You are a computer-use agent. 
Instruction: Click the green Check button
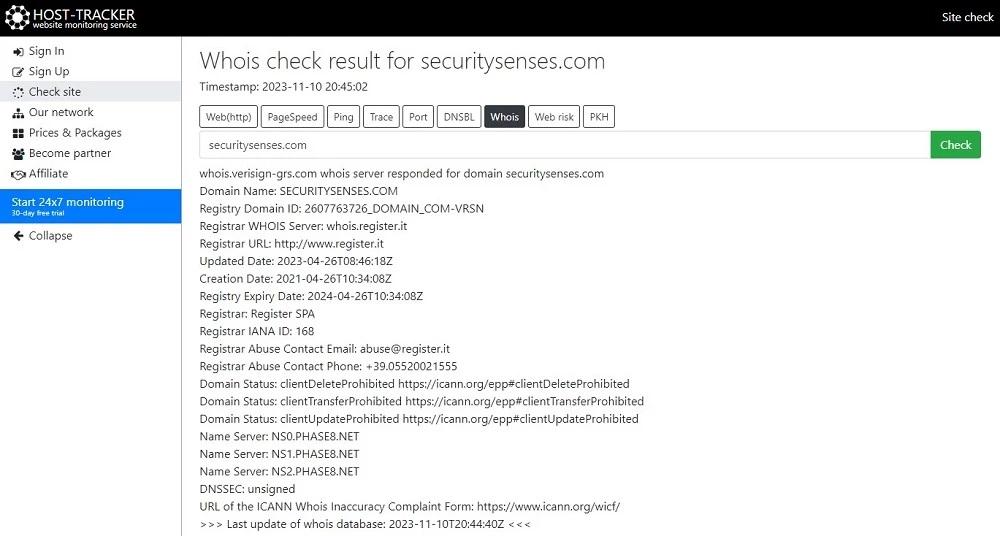pyautogui.click(x=955, y=145)
